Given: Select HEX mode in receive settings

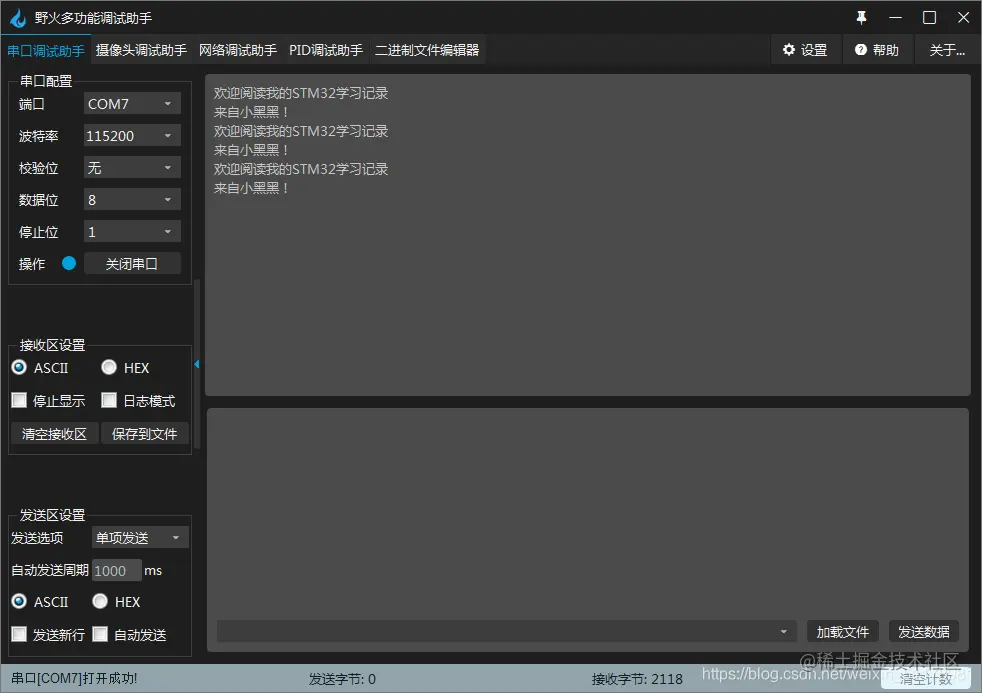Looking at the screenshot, I should point(108,368).
